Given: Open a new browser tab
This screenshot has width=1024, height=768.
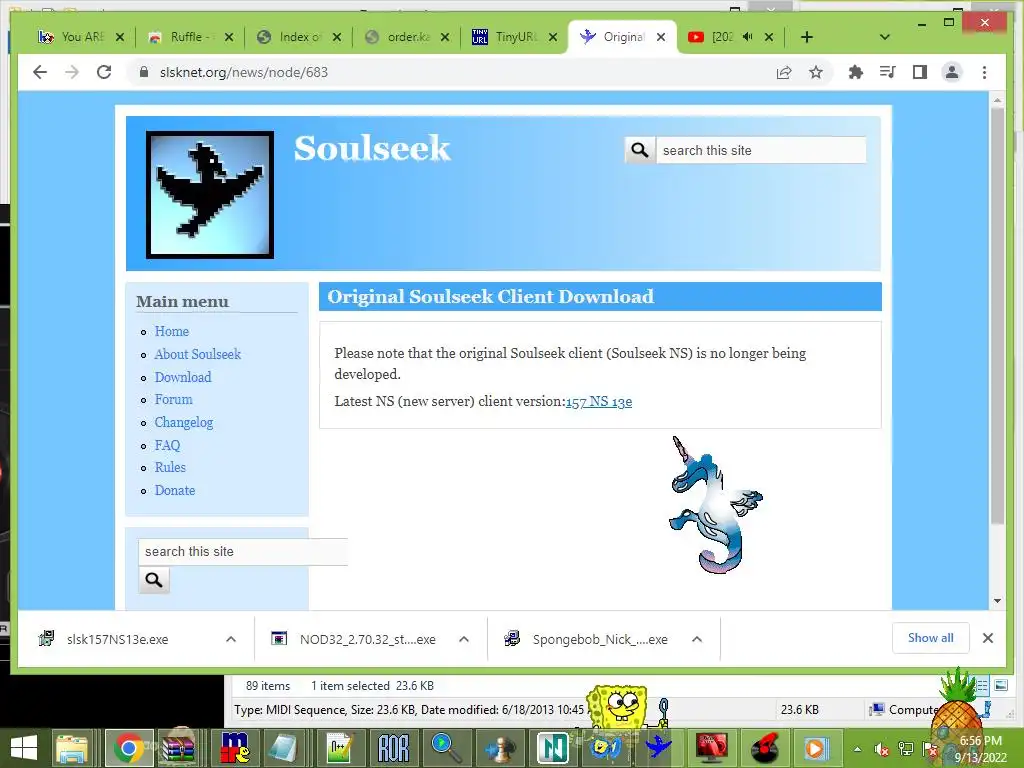Looking at the screenshot, I should tap(807, 37).
